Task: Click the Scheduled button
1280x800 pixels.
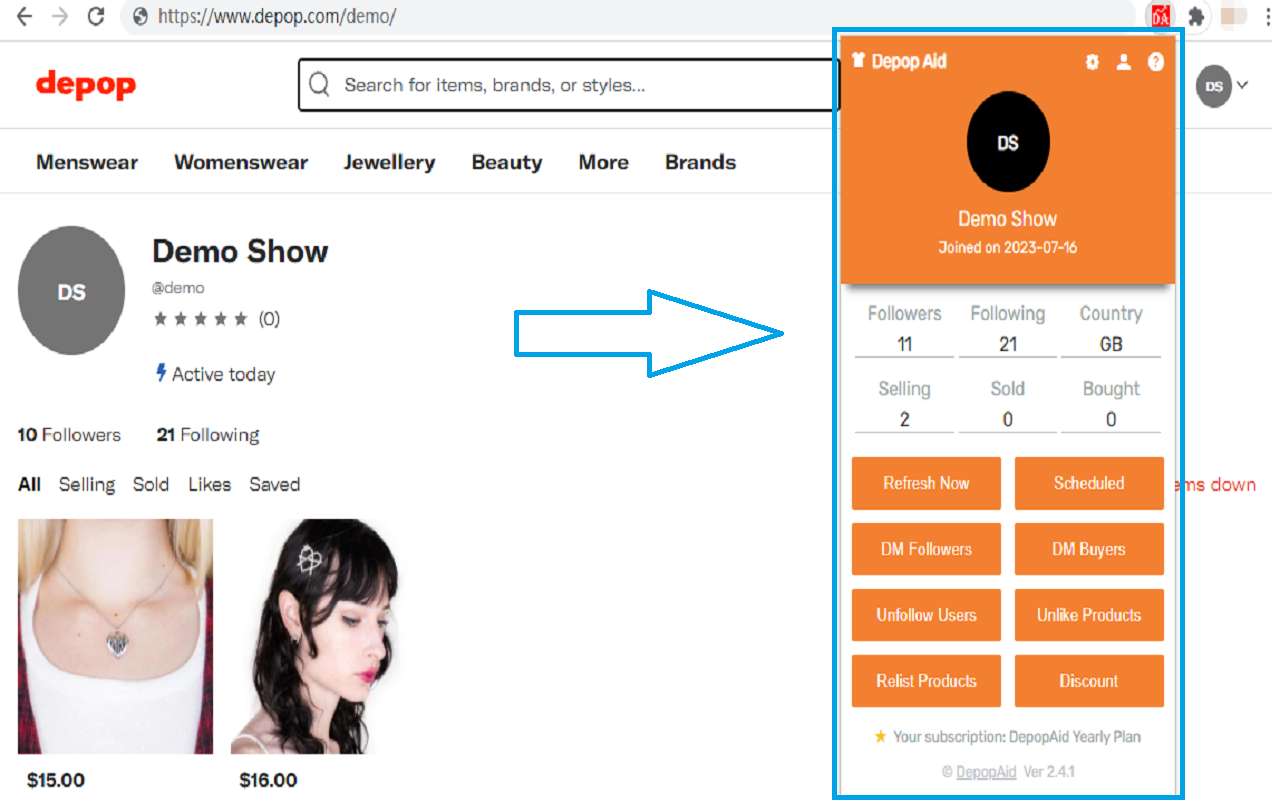Action: [x=1089, y=483]
